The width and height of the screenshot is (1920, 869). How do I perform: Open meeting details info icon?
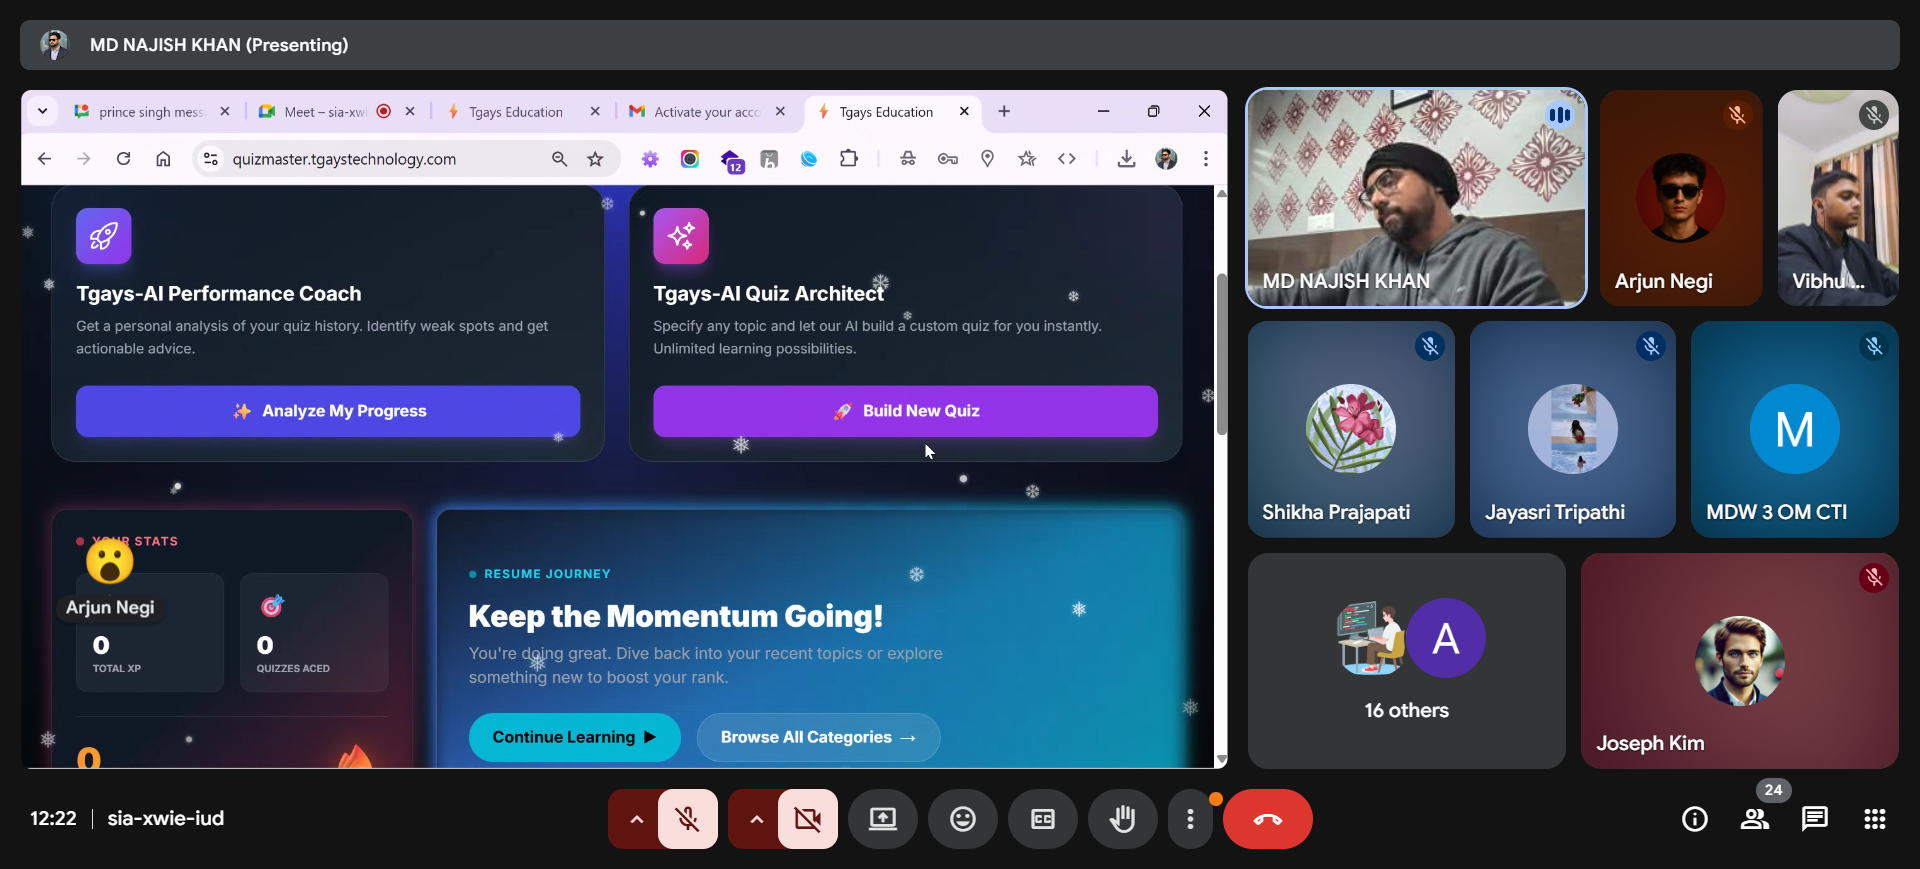(1695, 819)
